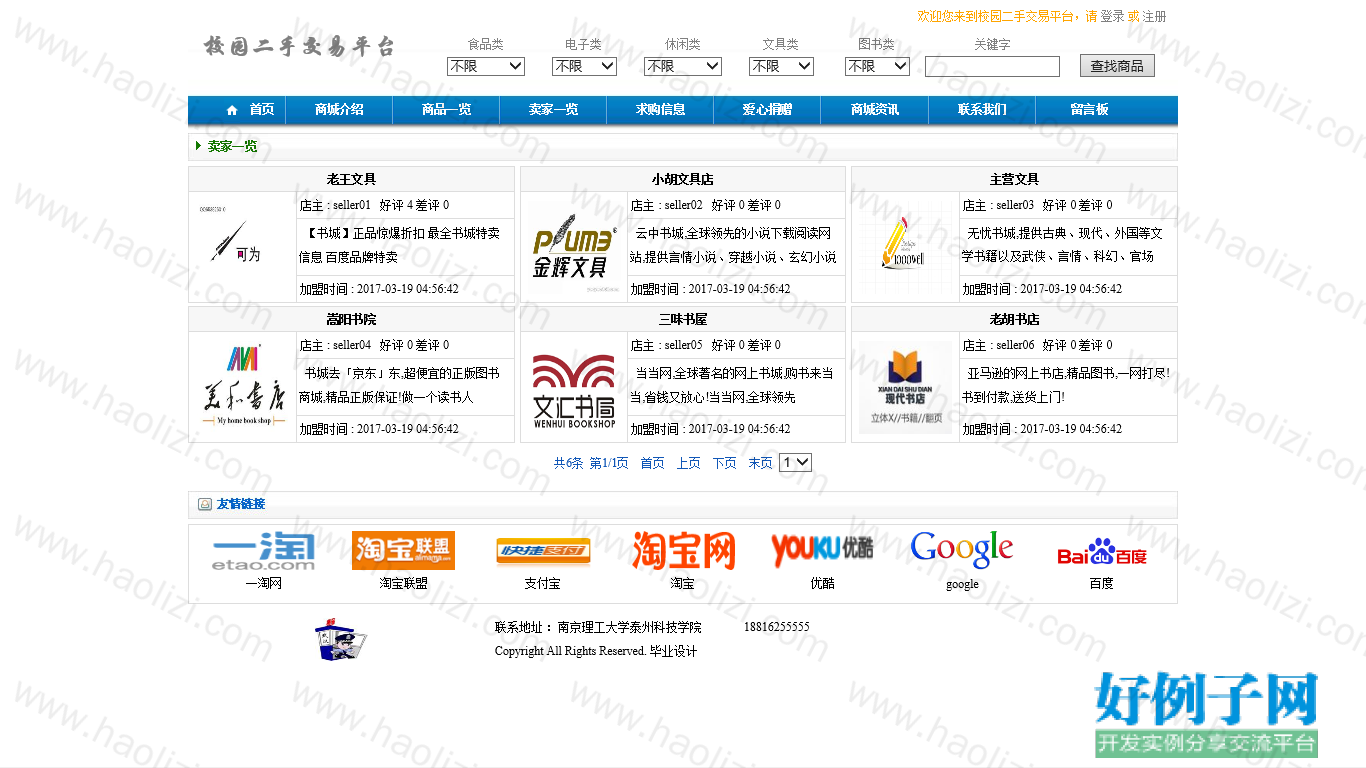Screen dimensions: 1366x768
Task: Click the 末页 pagination link
Action: [x=760, y=463]
